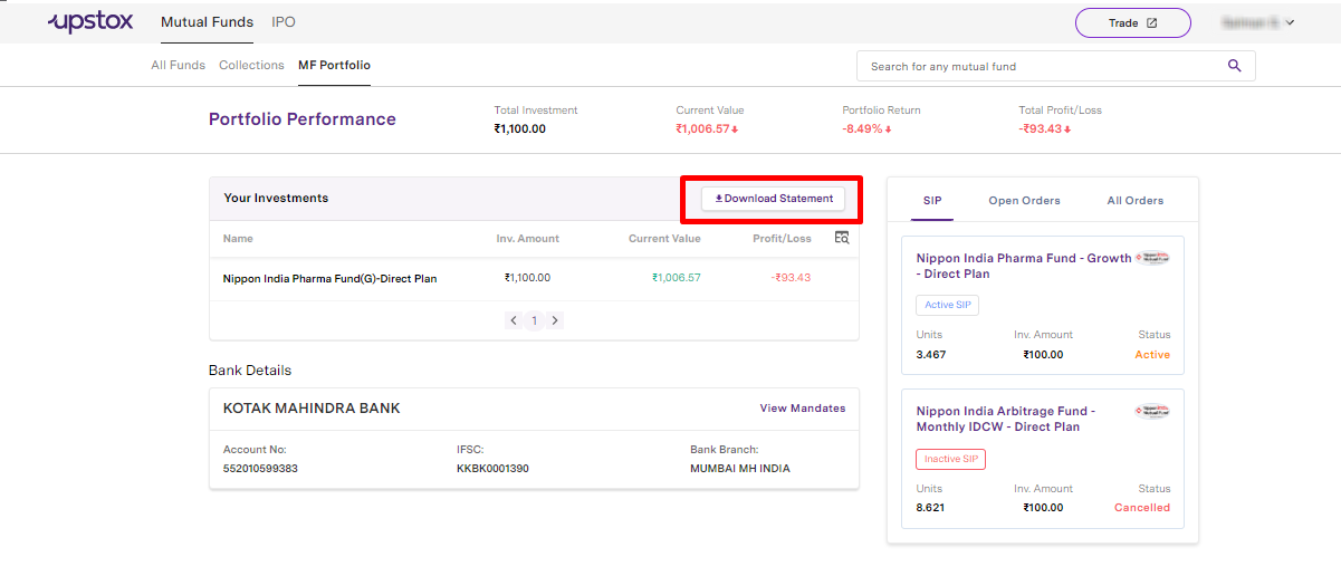Go to next page arrow
The width and height of the screenshot is (1341, 576).
point(555,321)
